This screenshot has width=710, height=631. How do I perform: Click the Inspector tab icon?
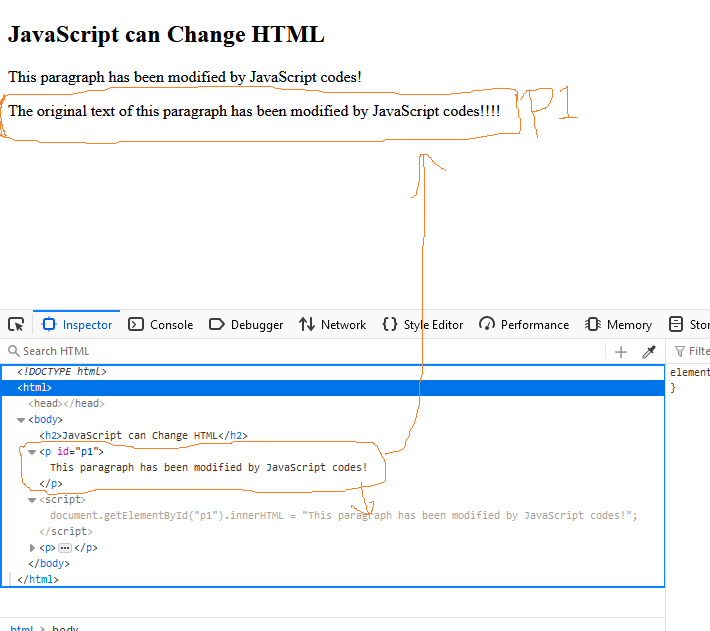49,325
